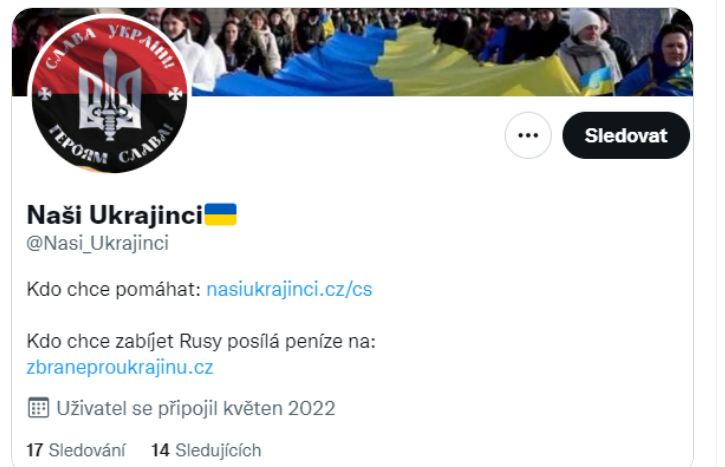725x467 pixels.
Task: Open the round profile avatar picture
Action: [110, 95]
